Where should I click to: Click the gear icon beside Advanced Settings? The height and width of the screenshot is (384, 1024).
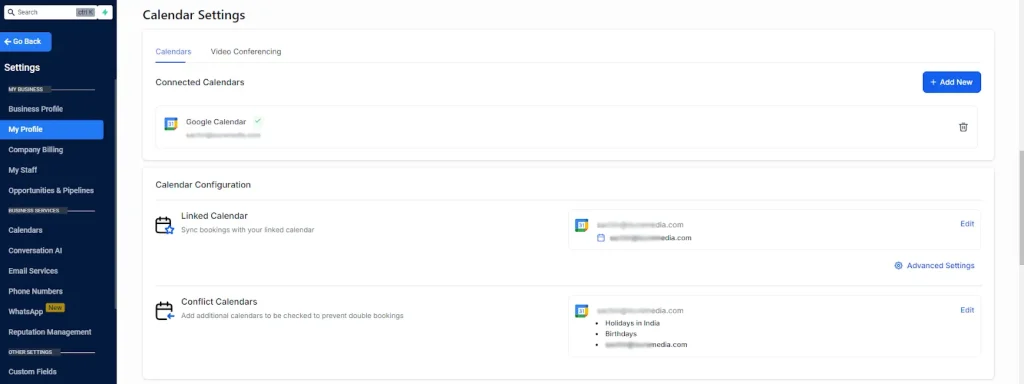[899, 266]
